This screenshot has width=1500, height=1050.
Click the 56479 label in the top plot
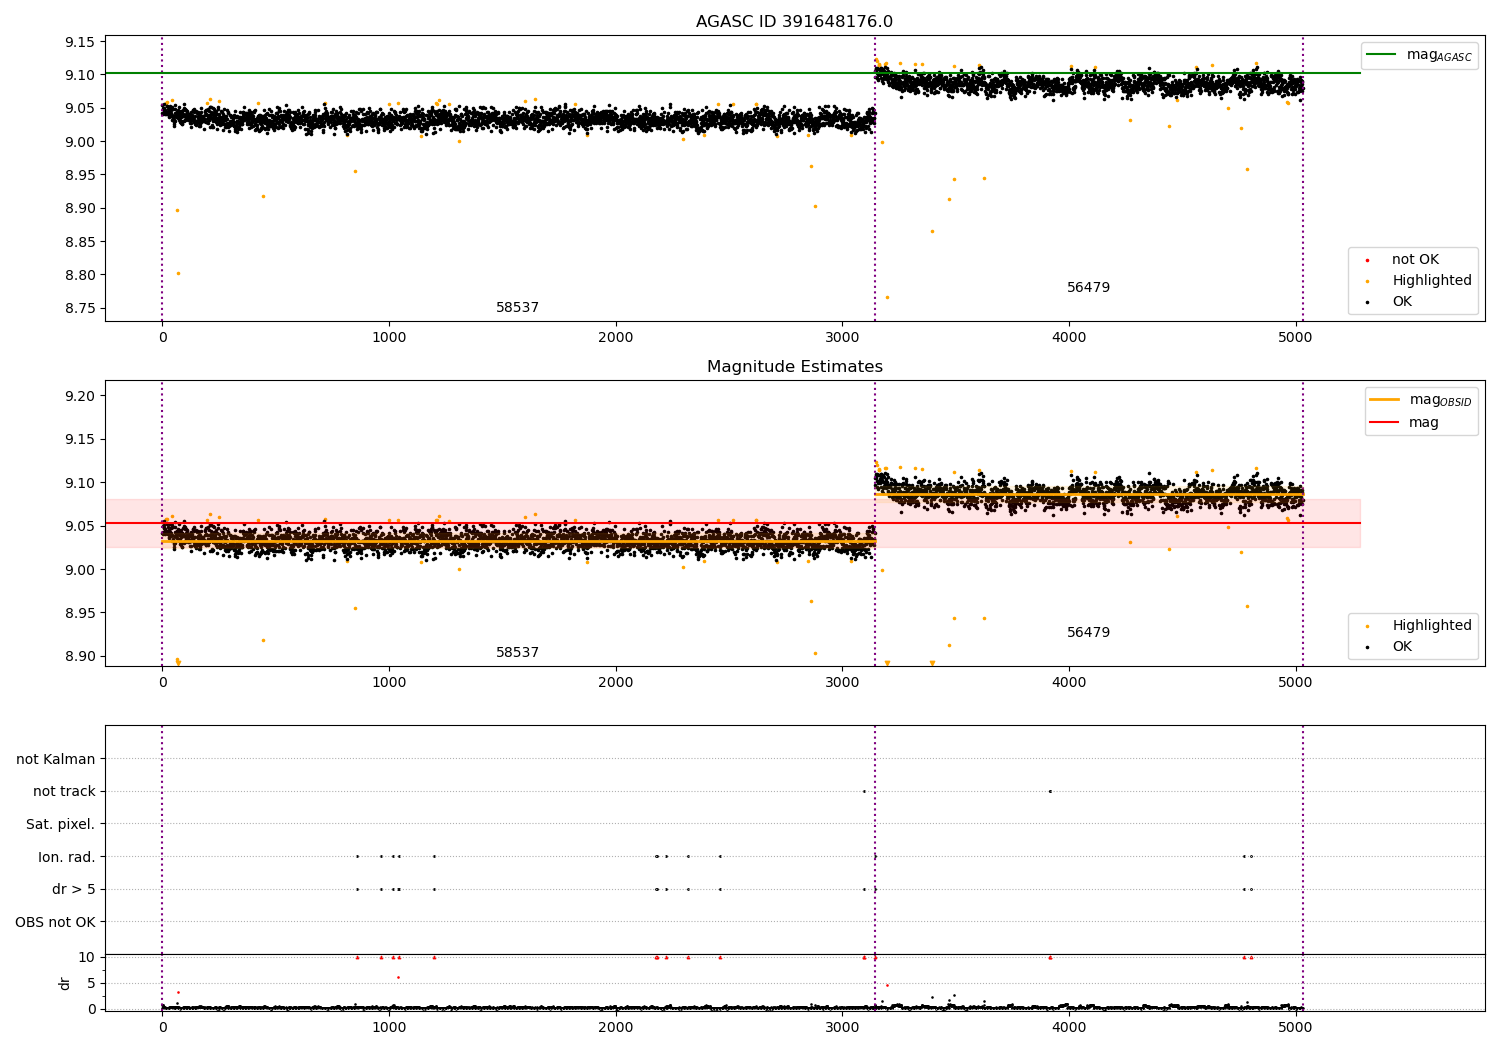[1088, 288]
